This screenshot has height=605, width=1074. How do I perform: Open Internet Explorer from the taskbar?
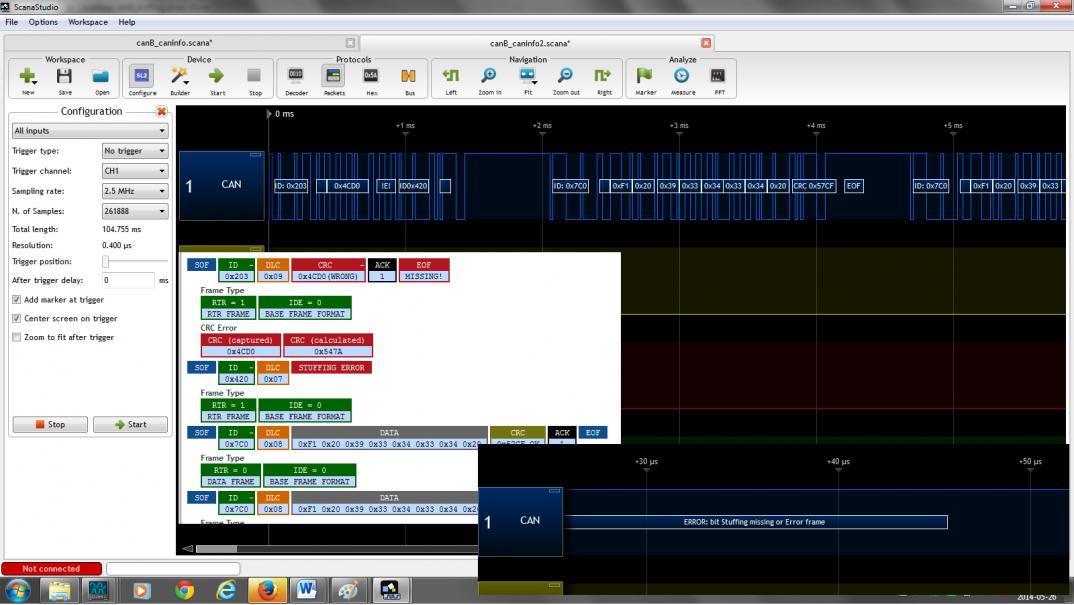225,590
